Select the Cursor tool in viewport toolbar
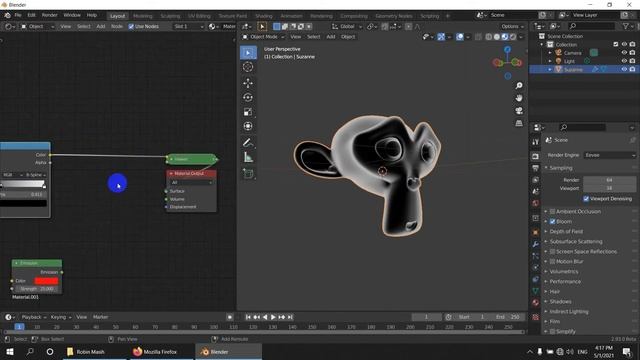Screen dimensions: 640x360 tap(248, 67)
